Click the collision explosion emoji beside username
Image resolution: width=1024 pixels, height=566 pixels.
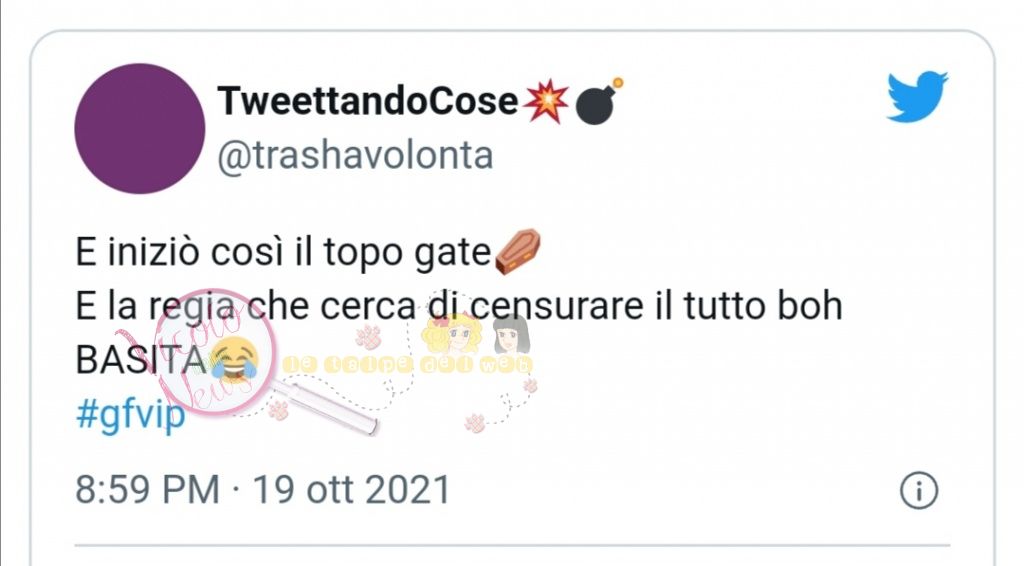click(x=547, y=101)
